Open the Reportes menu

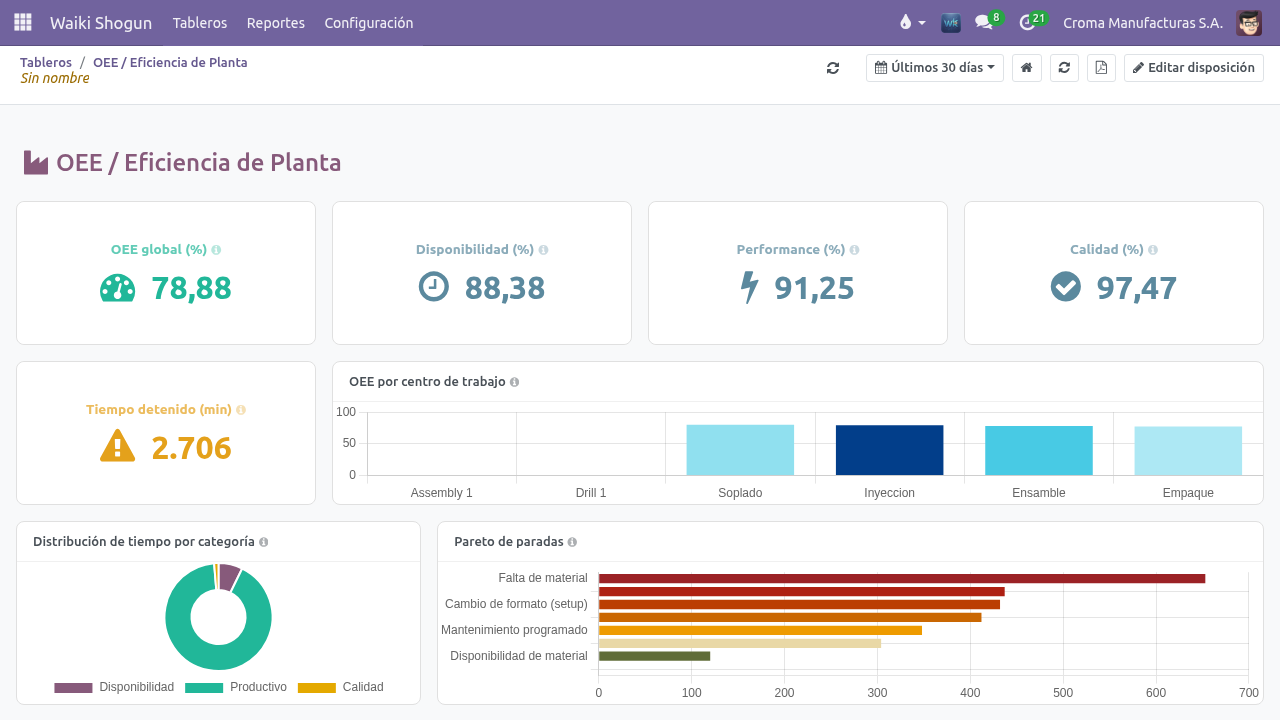(276, 22)
